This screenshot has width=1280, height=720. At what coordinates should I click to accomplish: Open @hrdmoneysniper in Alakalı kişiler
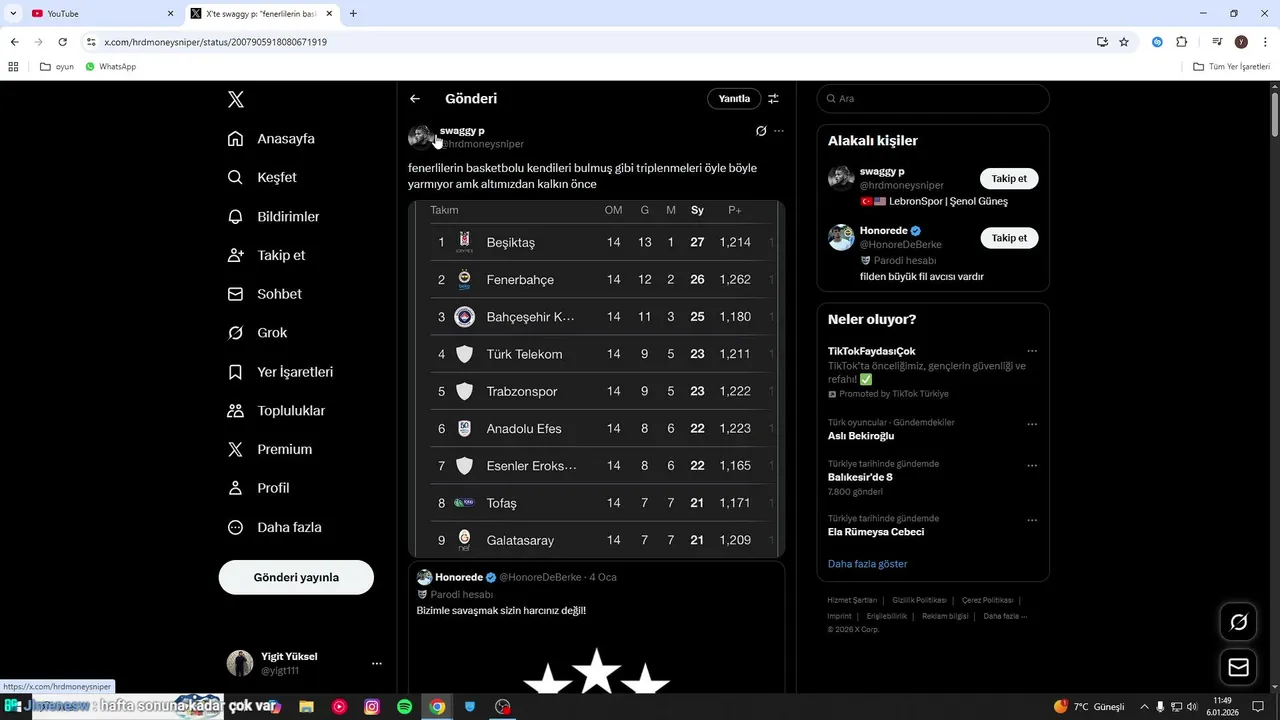click(x=901, y=186)
